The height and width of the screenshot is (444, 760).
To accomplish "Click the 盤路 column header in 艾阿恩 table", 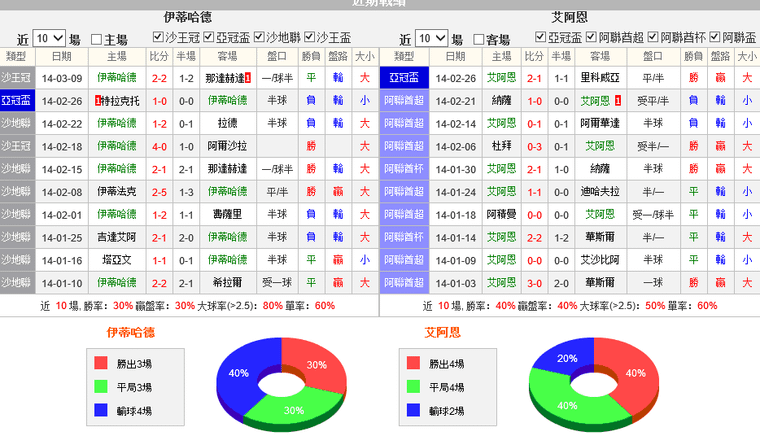I will 720,57.
